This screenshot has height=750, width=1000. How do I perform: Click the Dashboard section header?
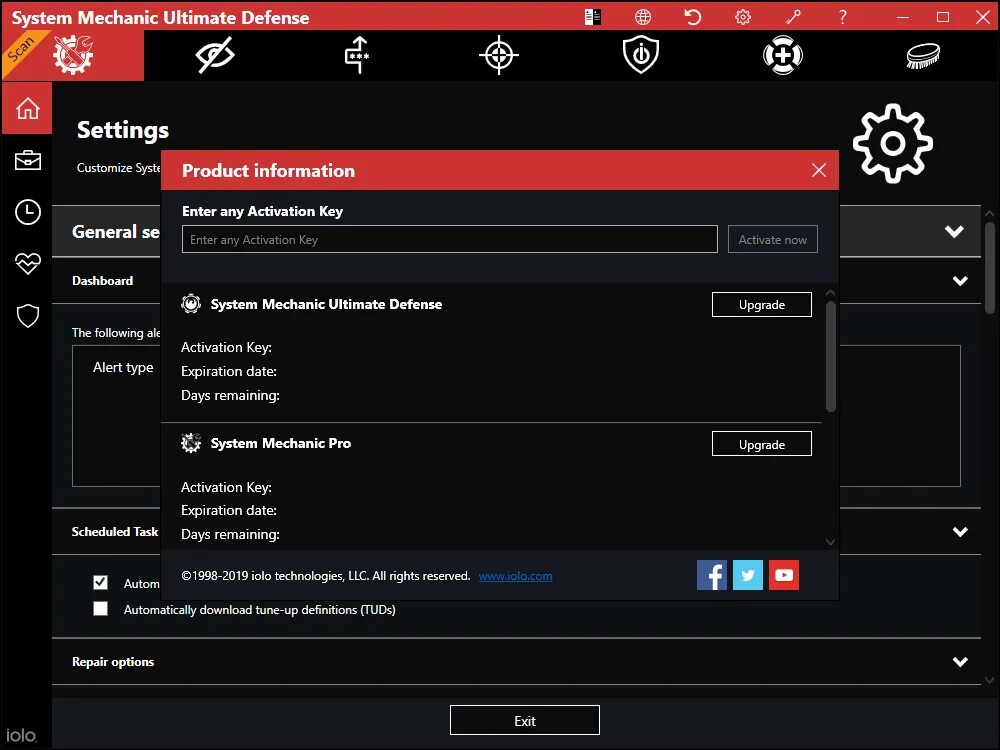[x=103, y=281]
